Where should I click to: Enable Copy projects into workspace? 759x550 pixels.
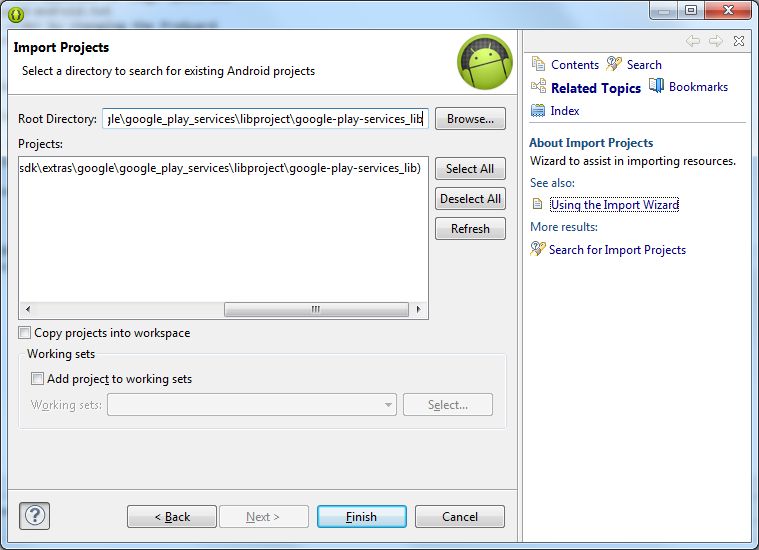[24, 333]
